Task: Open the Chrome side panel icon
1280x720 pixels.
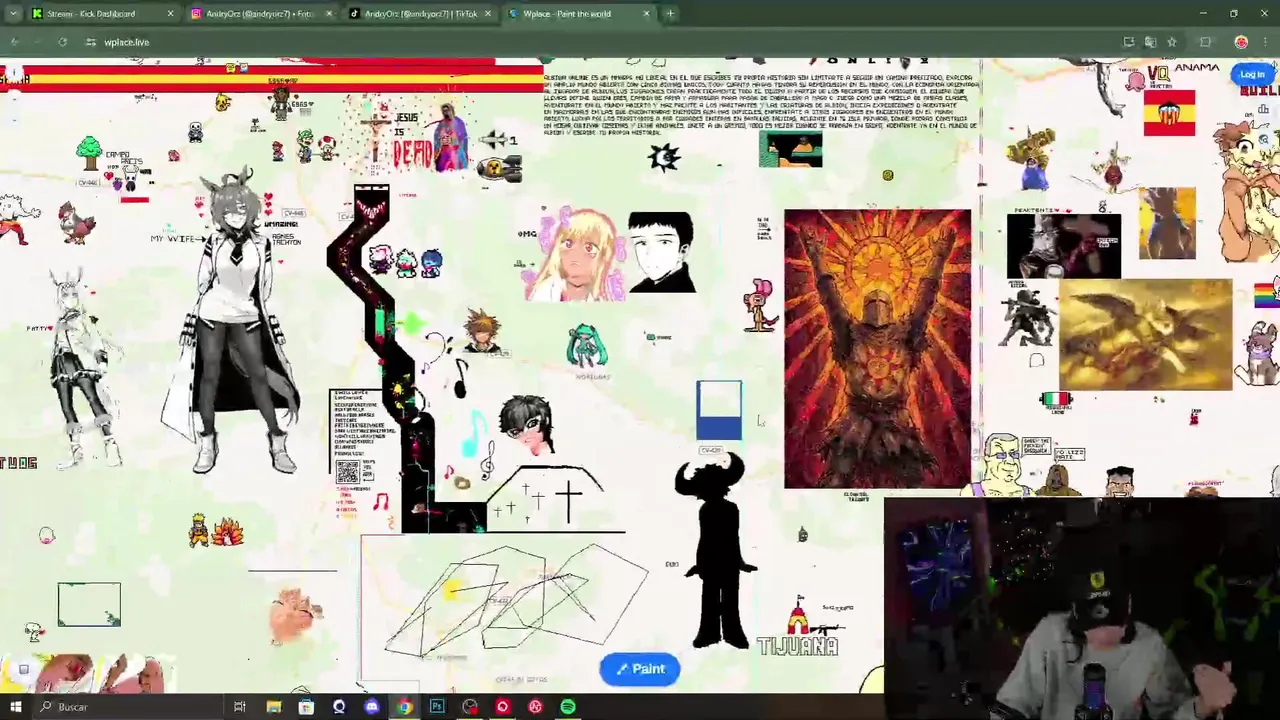Action: coord(1205,42)
